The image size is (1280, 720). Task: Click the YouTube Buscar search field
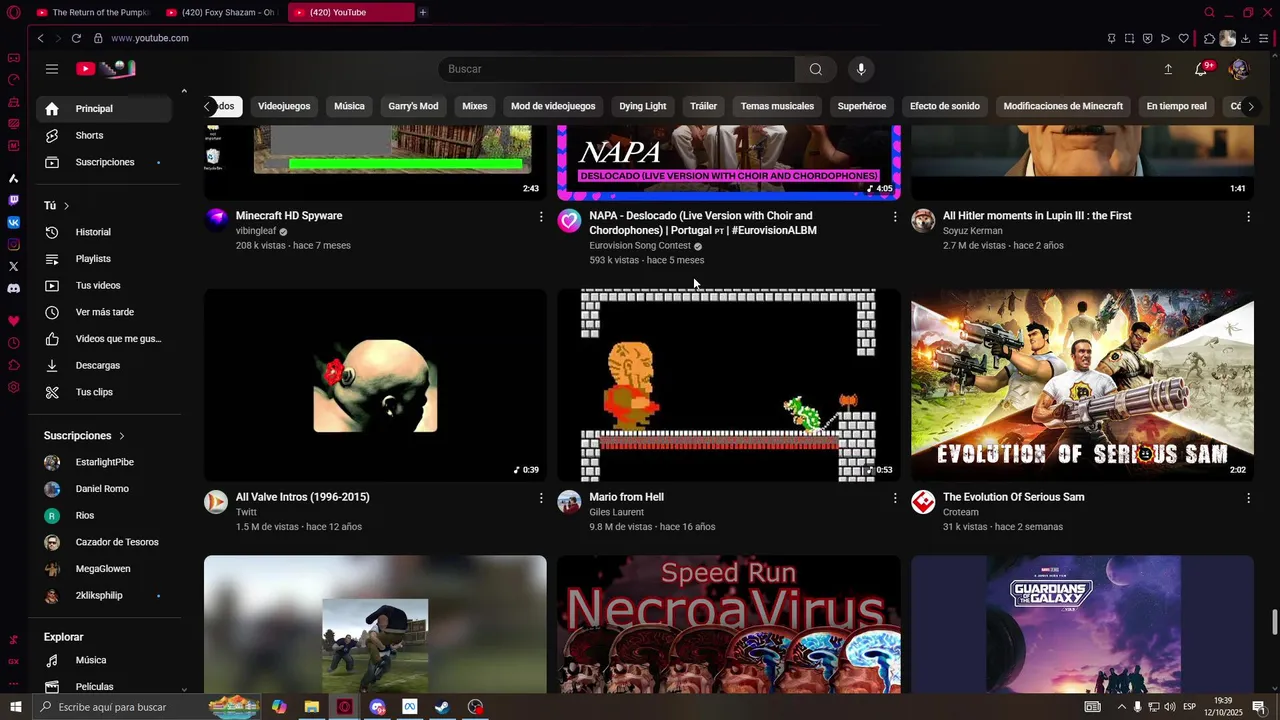[617, 69]
